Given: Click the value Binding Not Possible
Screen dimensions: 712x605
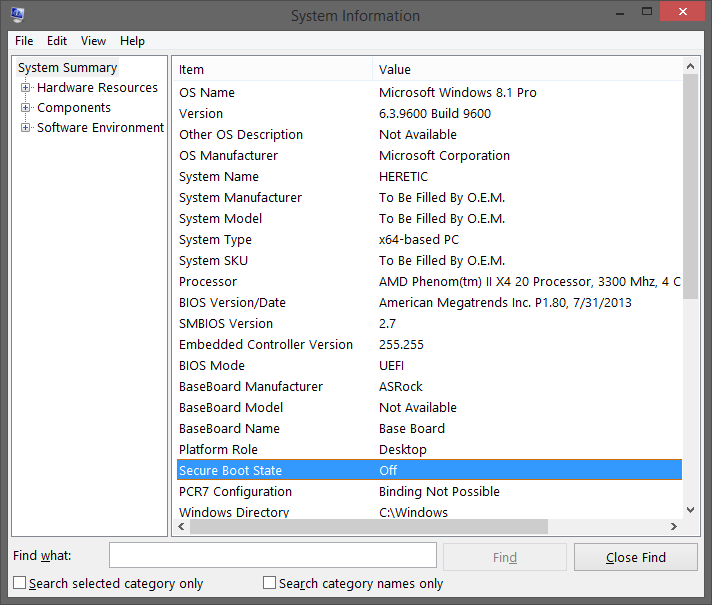Looking at the screenshot, I should pos(439,492).
